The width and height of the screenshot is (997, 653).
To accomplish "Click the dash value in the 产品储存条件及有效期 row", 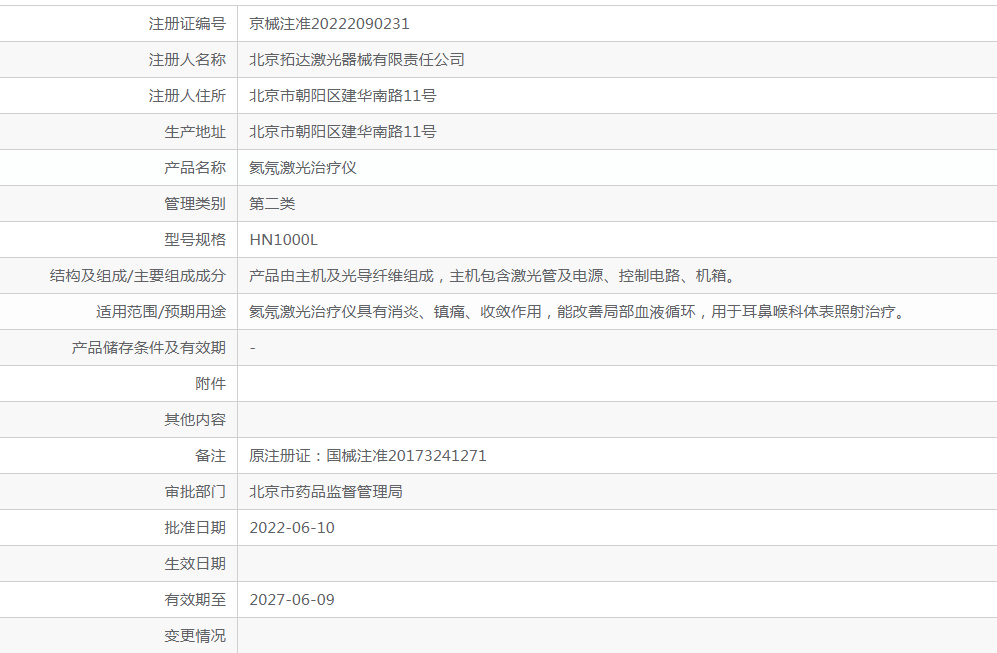I will [x=252, y=348].
